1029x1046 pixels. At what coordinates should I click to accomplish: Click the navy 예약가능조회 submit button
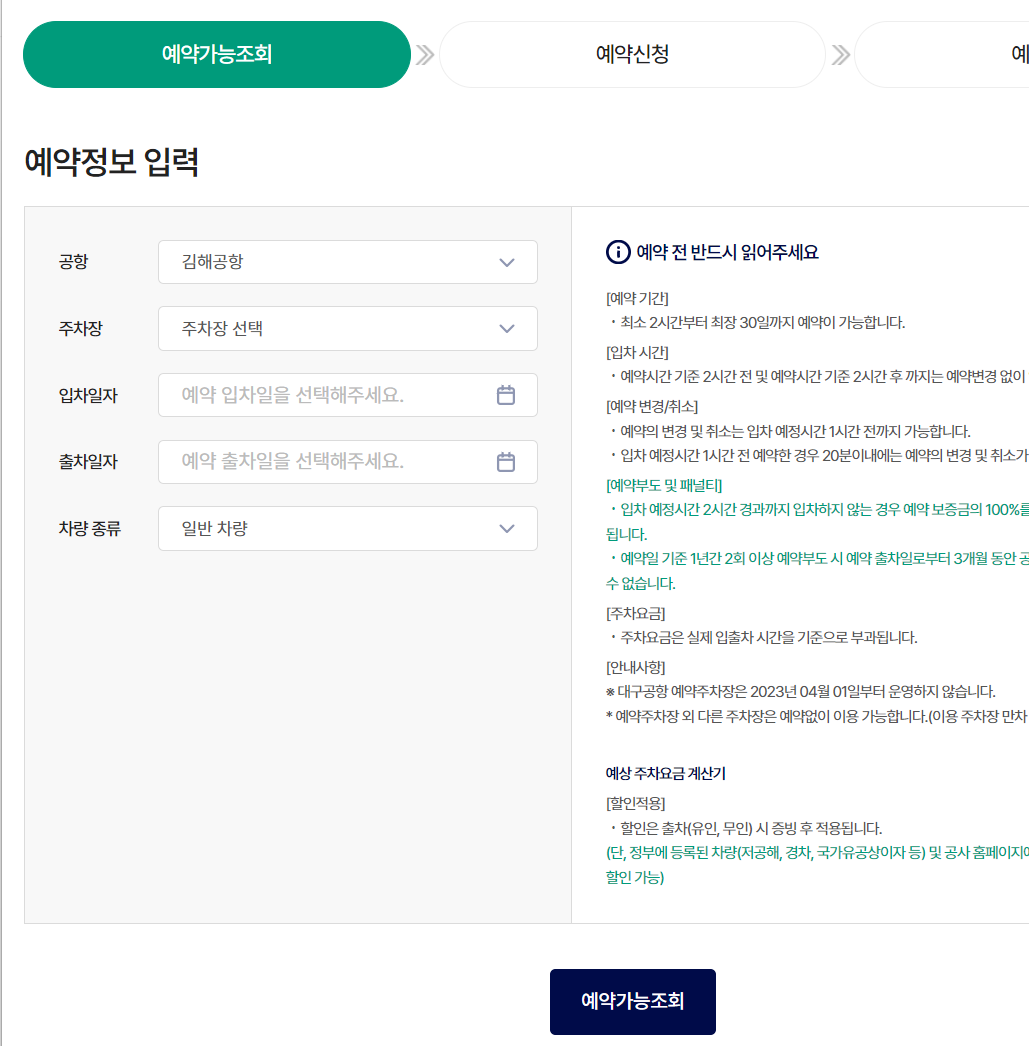[632, 1001]
